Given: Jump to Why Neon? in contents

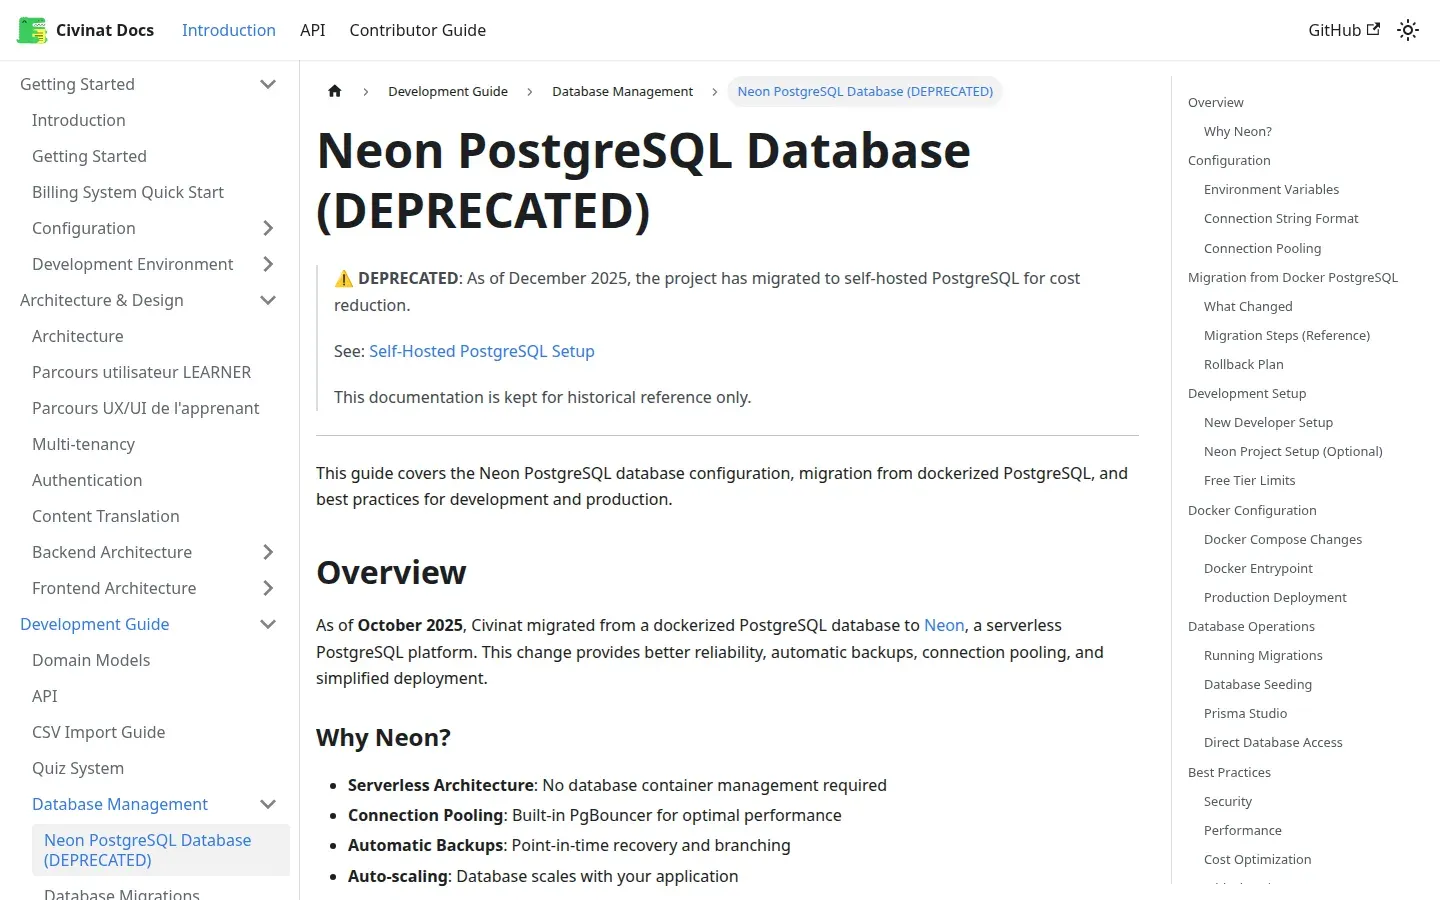Looking at the screenshot, I should [x=1238, y=131].
